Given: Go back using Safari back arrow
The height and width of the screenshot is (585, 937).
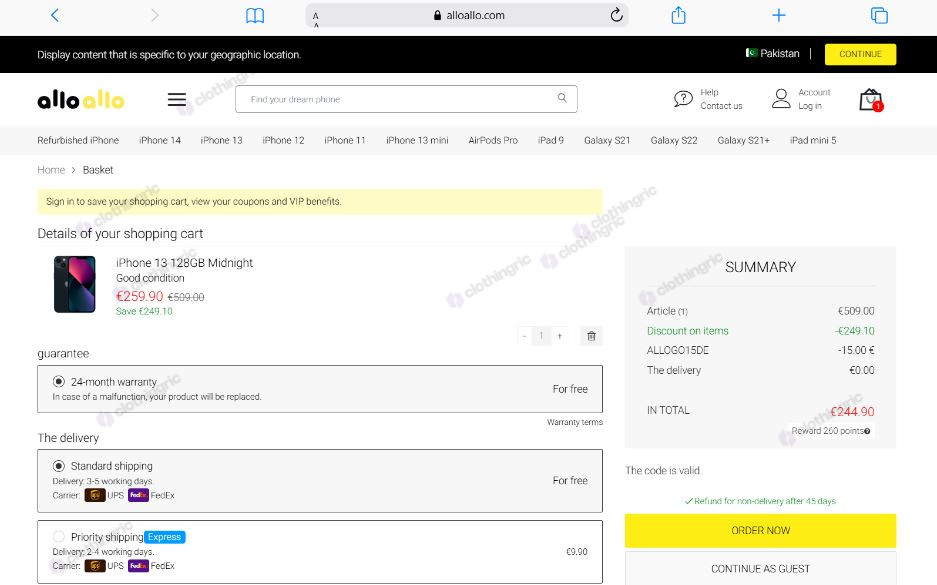Looking at the screenshot, I should [55, 16].
